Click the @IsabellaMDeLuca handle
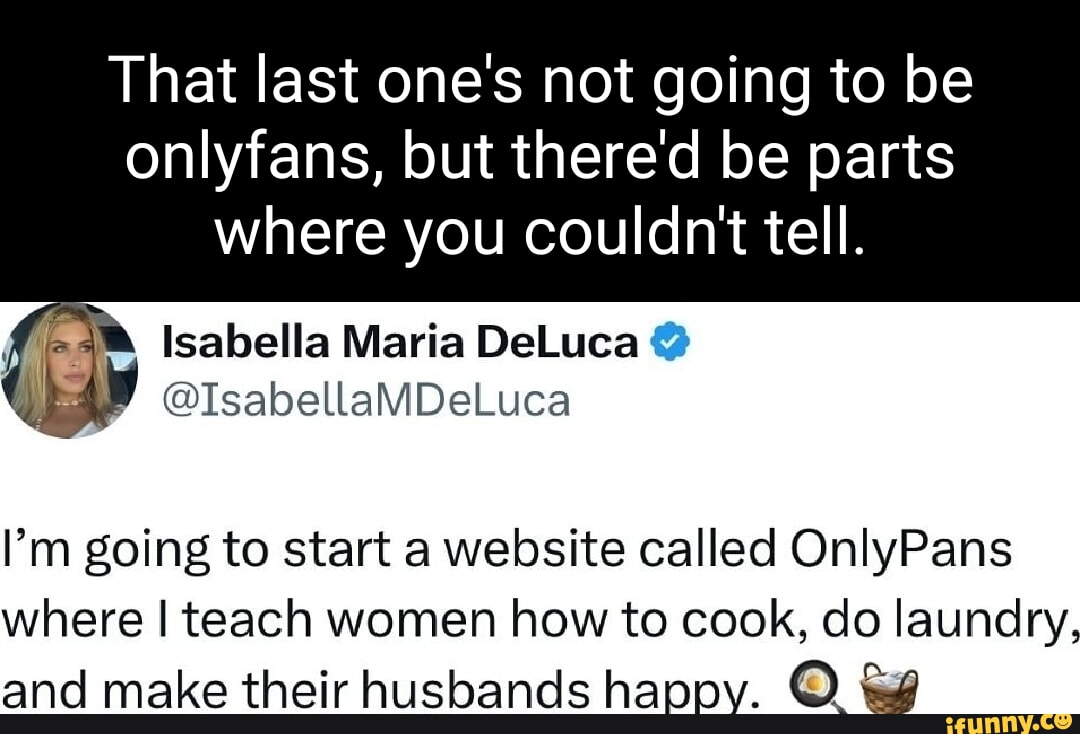This screenshot has width=1080, height=734. [364, 400]
